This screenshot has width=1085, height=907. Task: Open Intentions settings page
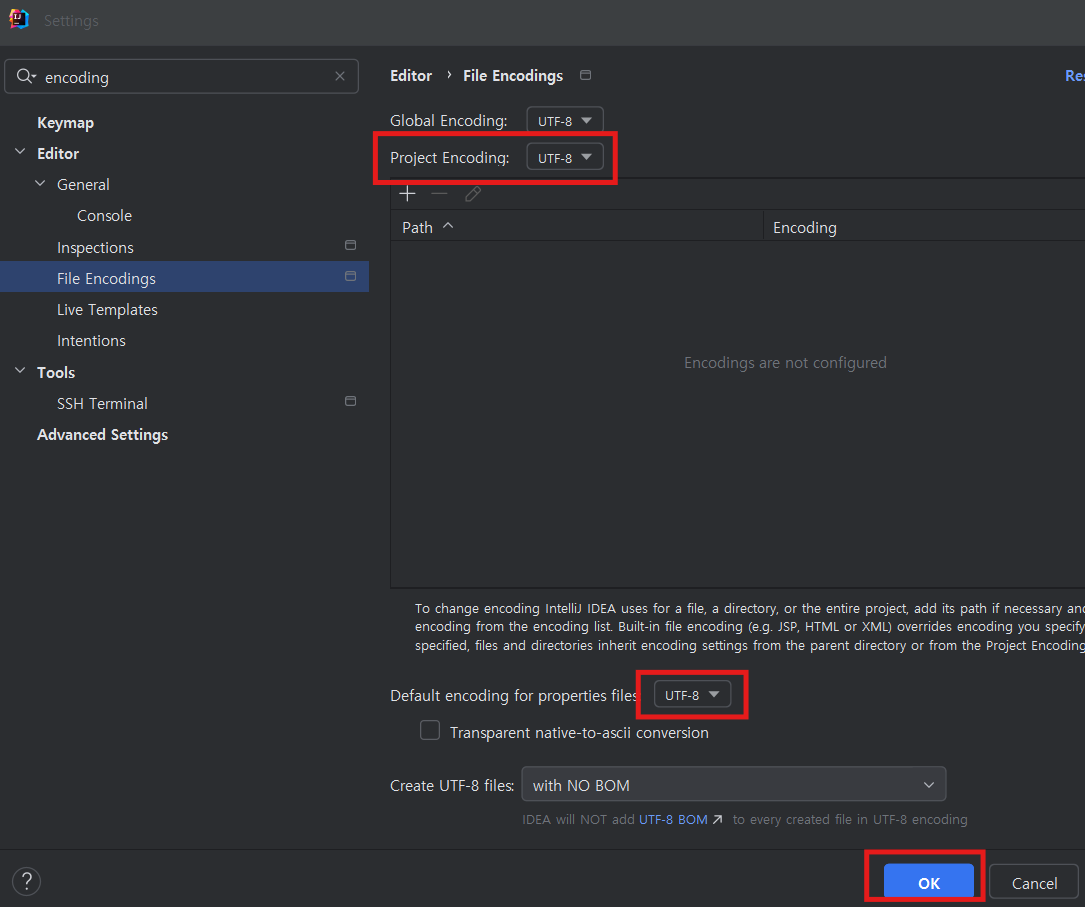coord(91,341)
